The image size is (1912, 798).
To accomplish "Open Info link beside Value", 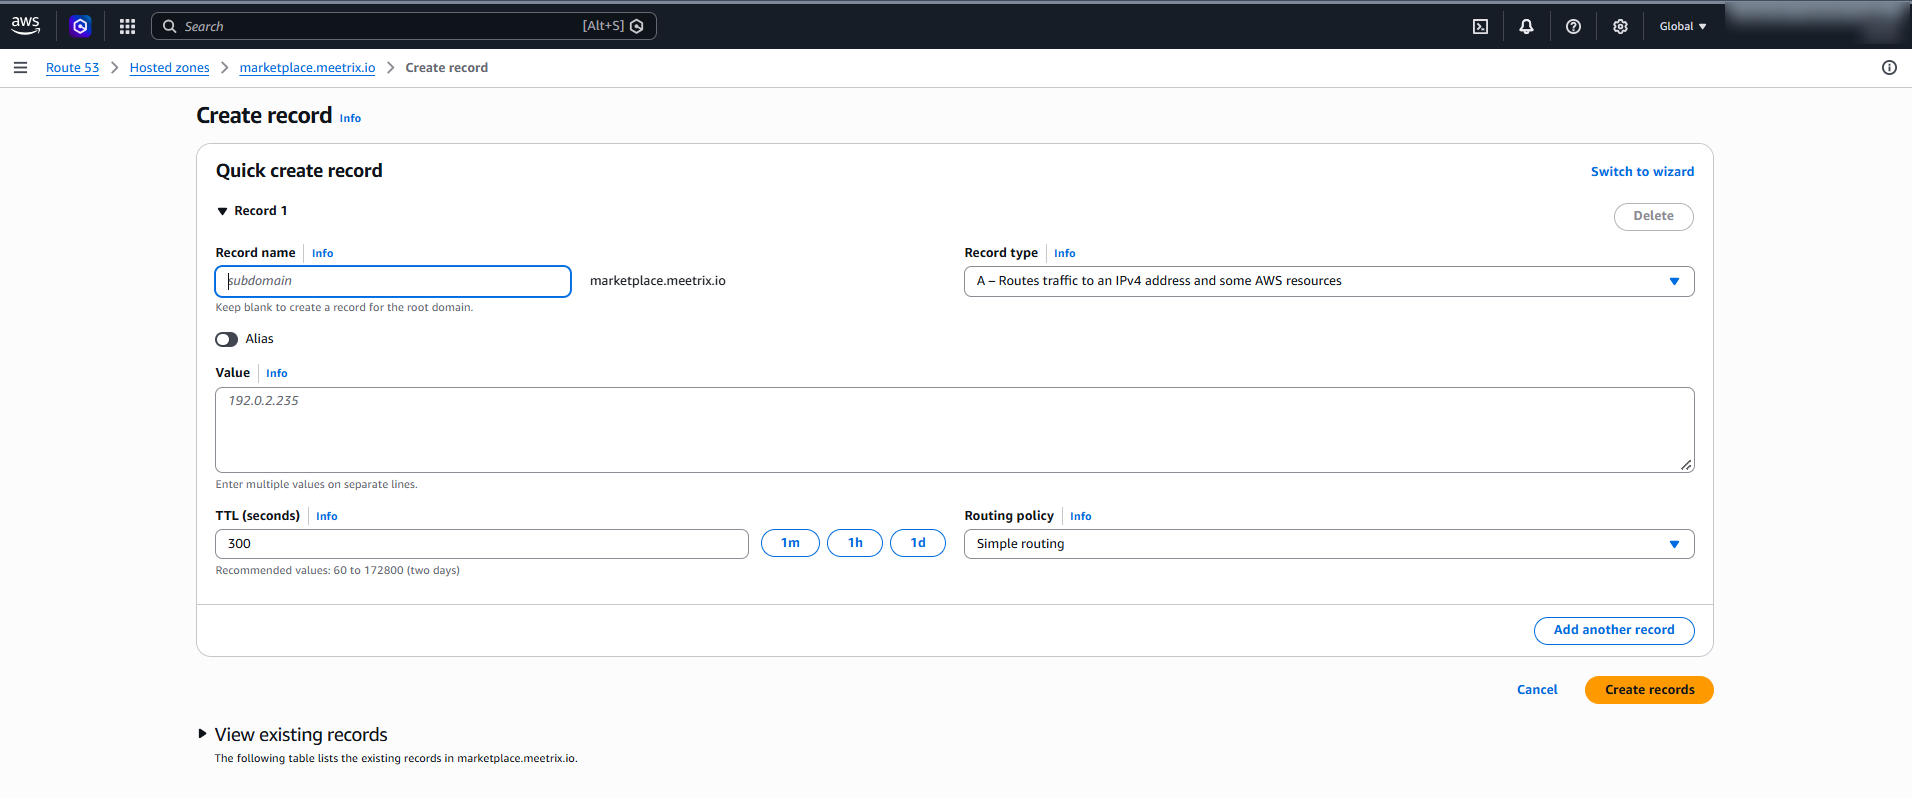I will click(277, 374).
